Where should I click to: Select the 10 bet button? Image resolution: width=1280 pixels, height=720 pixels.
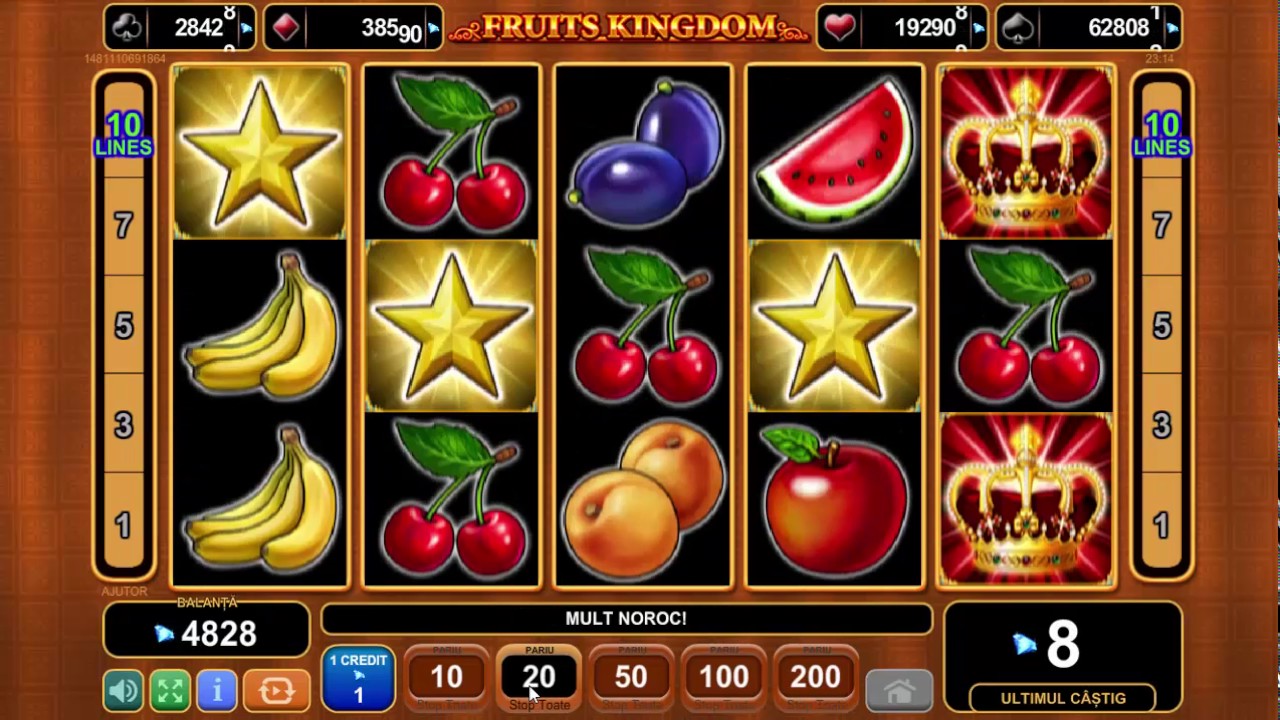point(446,679)
